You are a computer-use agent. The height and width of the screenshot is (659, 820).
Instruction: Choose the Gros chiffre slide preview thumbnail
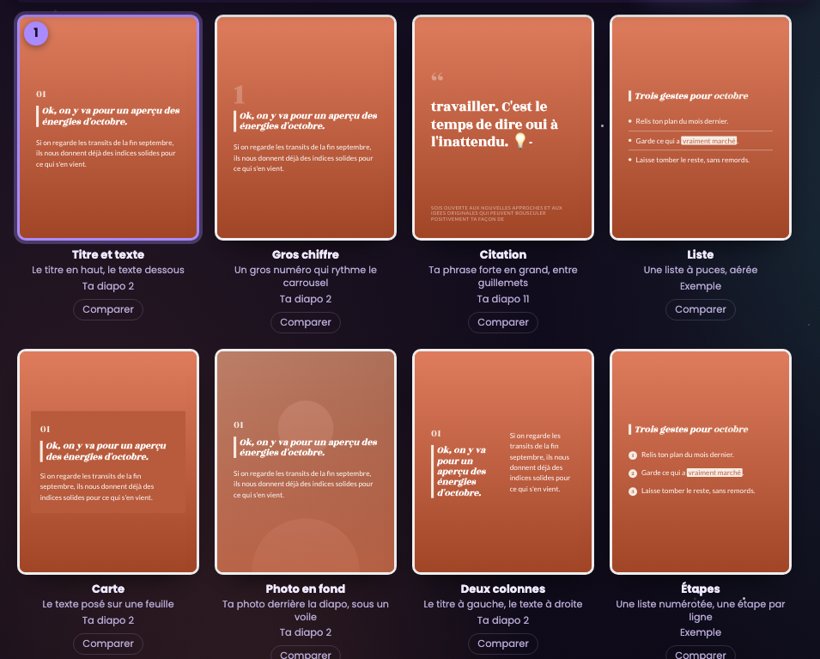tap(305, 128)
